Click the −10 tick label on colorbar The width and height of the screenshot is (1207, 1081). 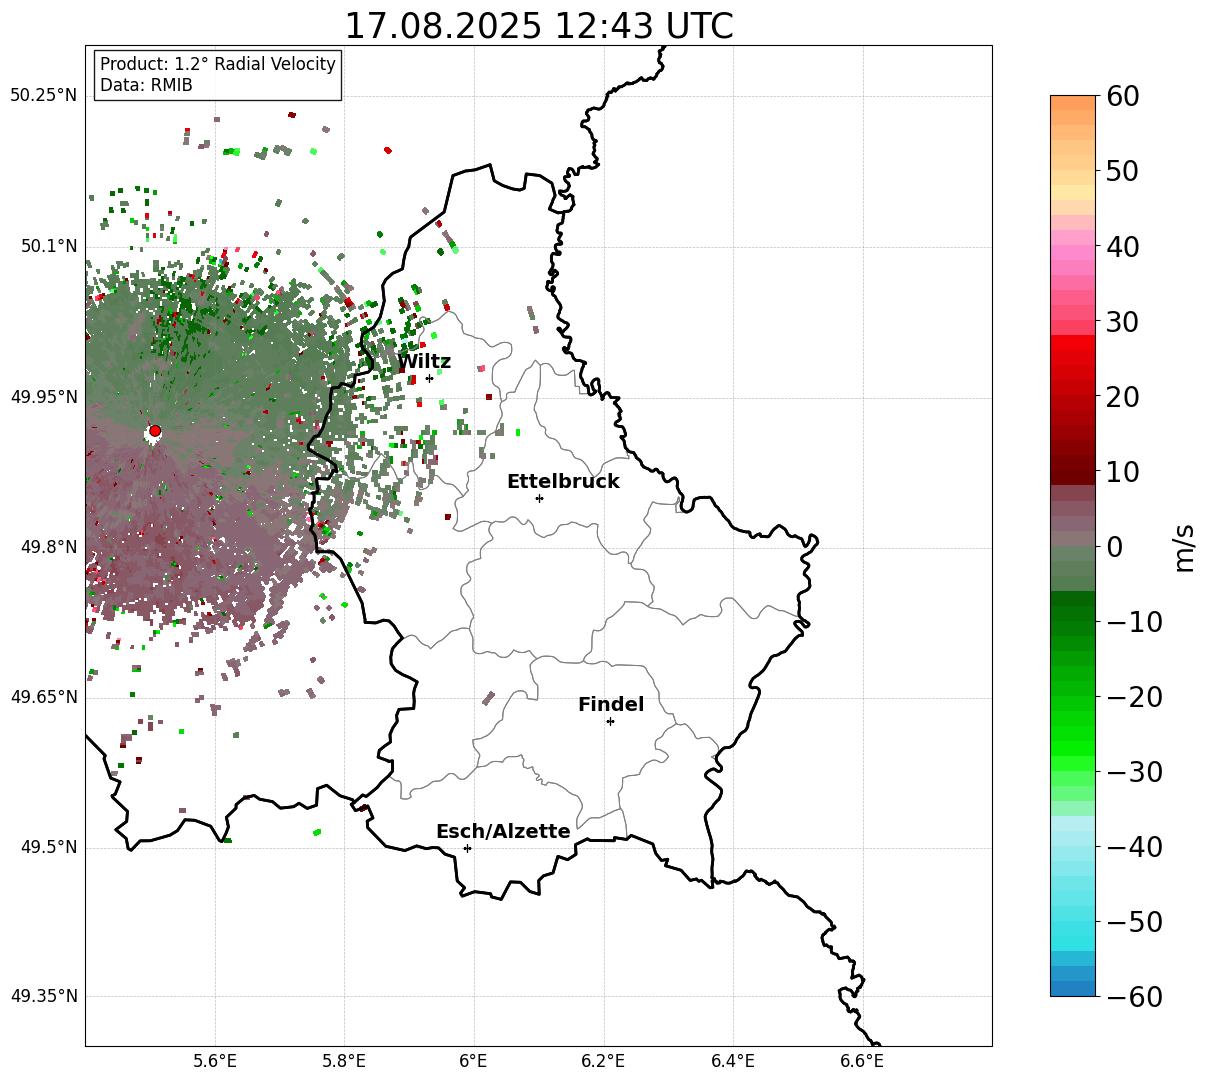coord(1134,622)
